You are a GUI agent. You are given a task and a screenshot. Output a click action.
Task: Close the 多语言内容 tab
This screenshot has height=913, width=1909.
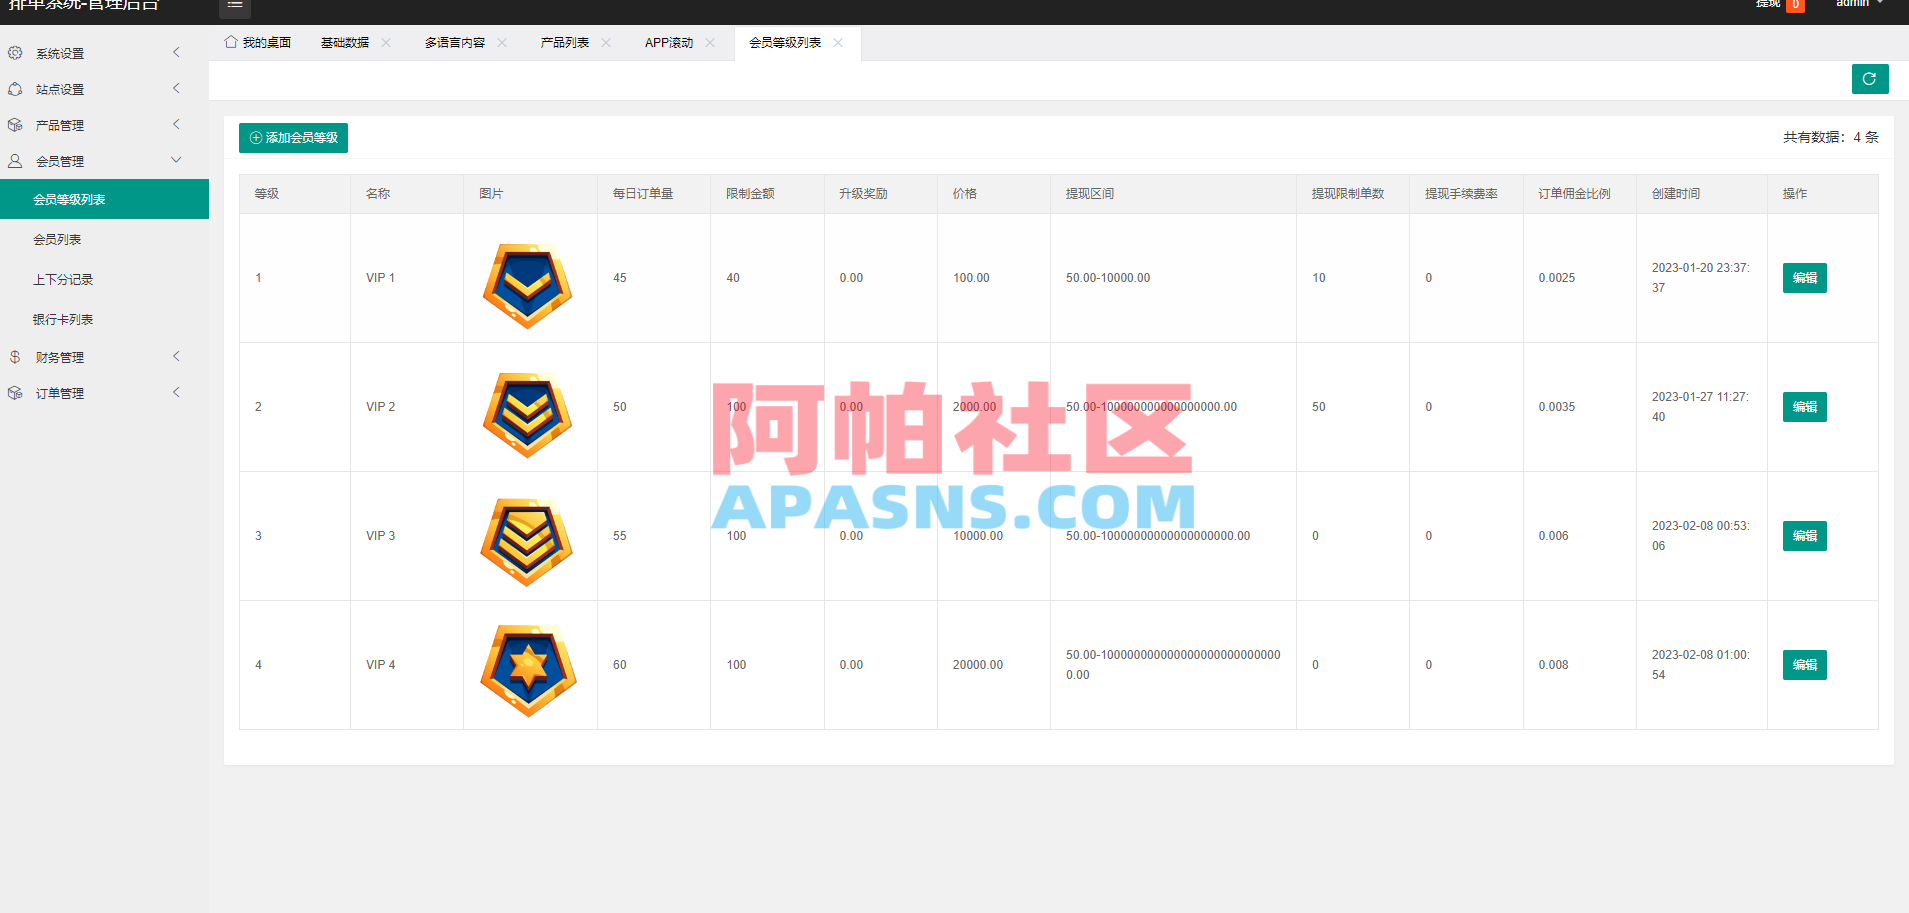click(x=501, y=43)
